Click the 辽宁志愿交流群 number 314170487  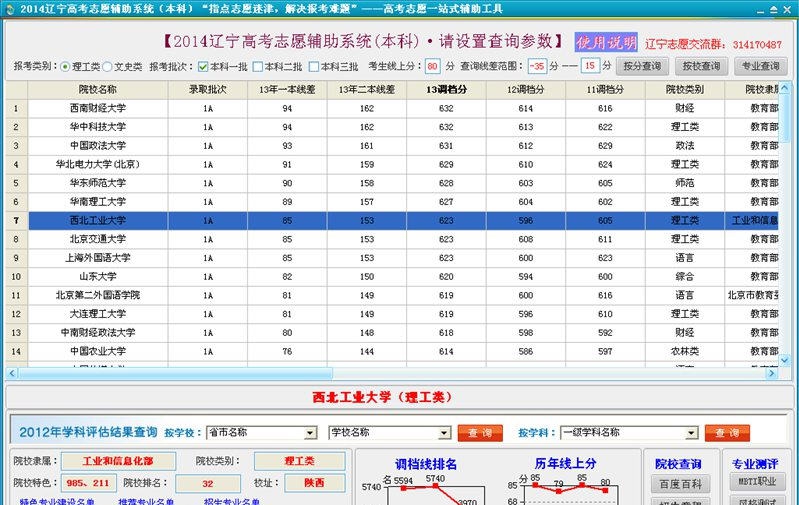click(x=757, y=45)
